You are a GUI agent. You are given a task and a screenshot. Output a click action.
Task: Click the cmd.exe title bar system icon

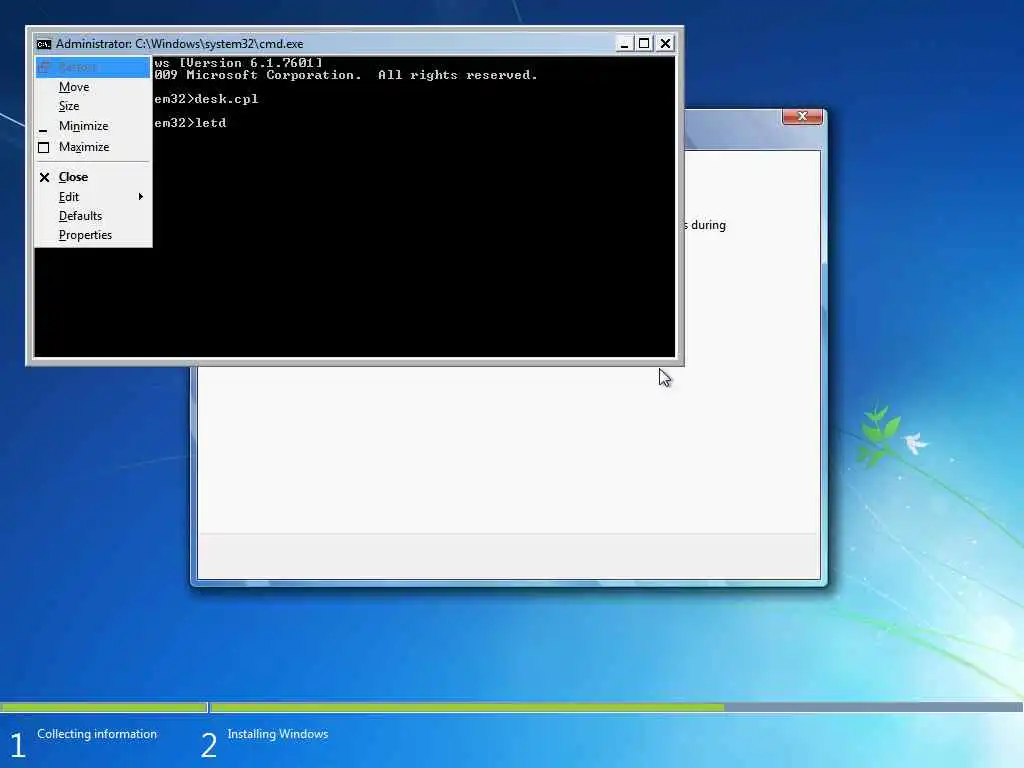coord(44,44)
